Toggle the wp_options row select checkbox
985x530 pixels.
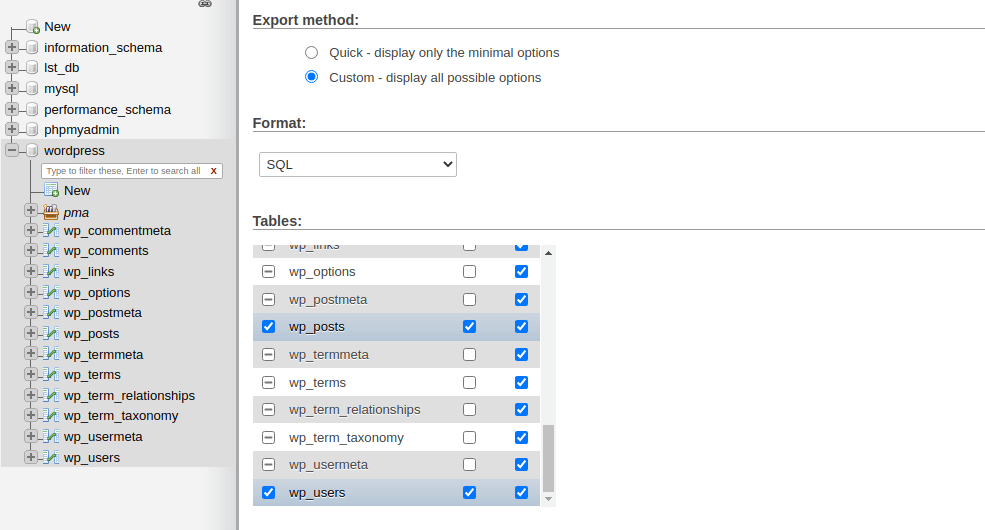coord(268,271)
